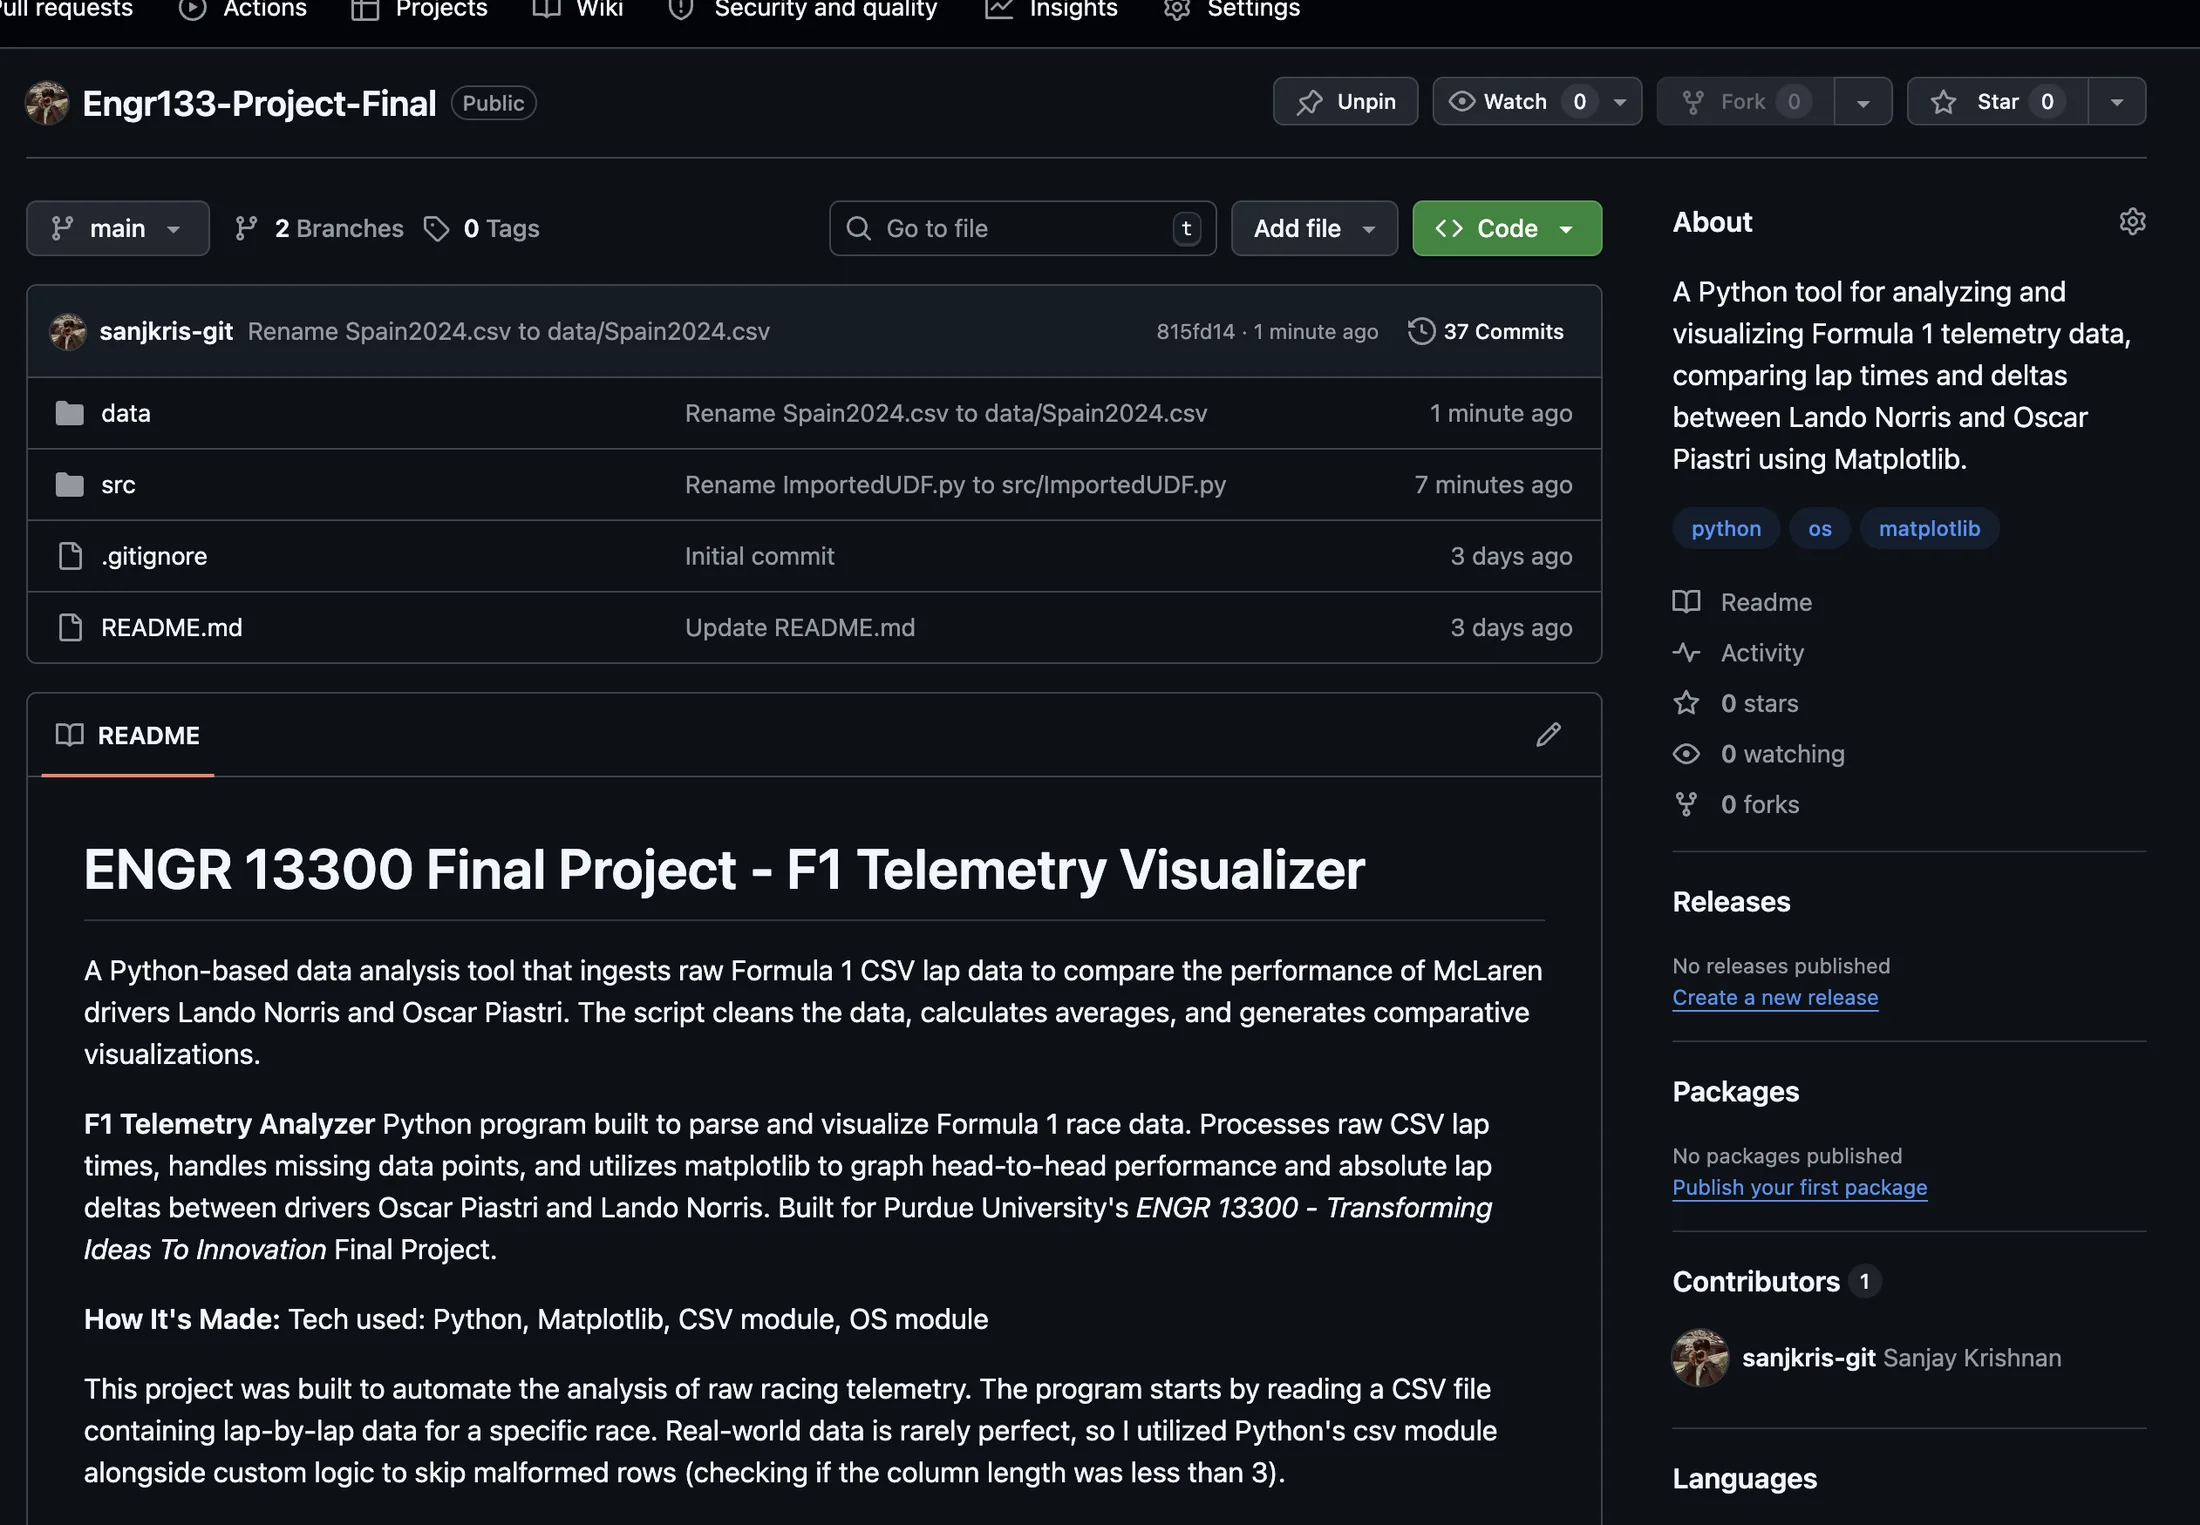Unpin the repository with the Unpin button
The width and height of the screenshot is (2200, 1525).
[x=1345, y=102]
